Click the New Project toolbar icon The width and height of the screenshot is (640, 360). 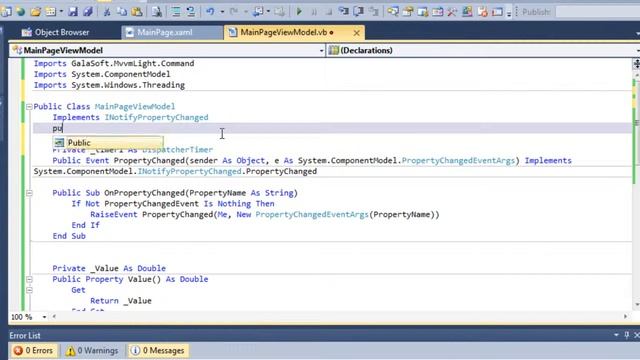coord(6,12)
